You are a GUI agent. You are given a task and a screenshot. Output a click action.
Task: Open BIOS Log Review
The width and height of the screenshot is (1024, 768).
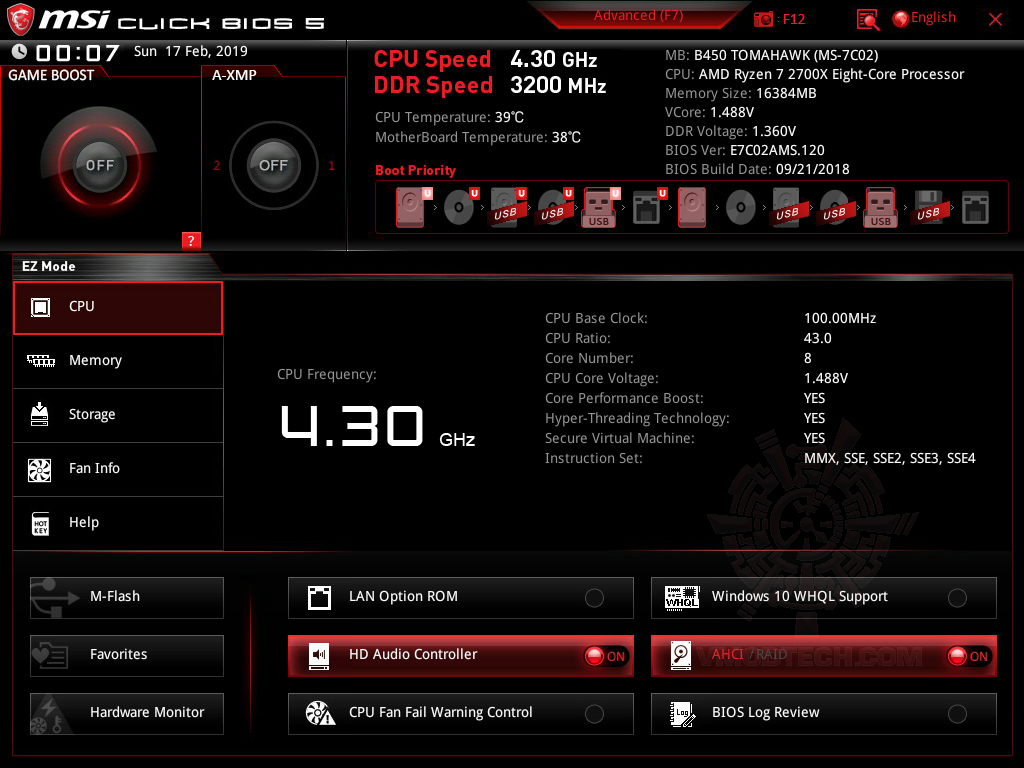coord(957,713)
